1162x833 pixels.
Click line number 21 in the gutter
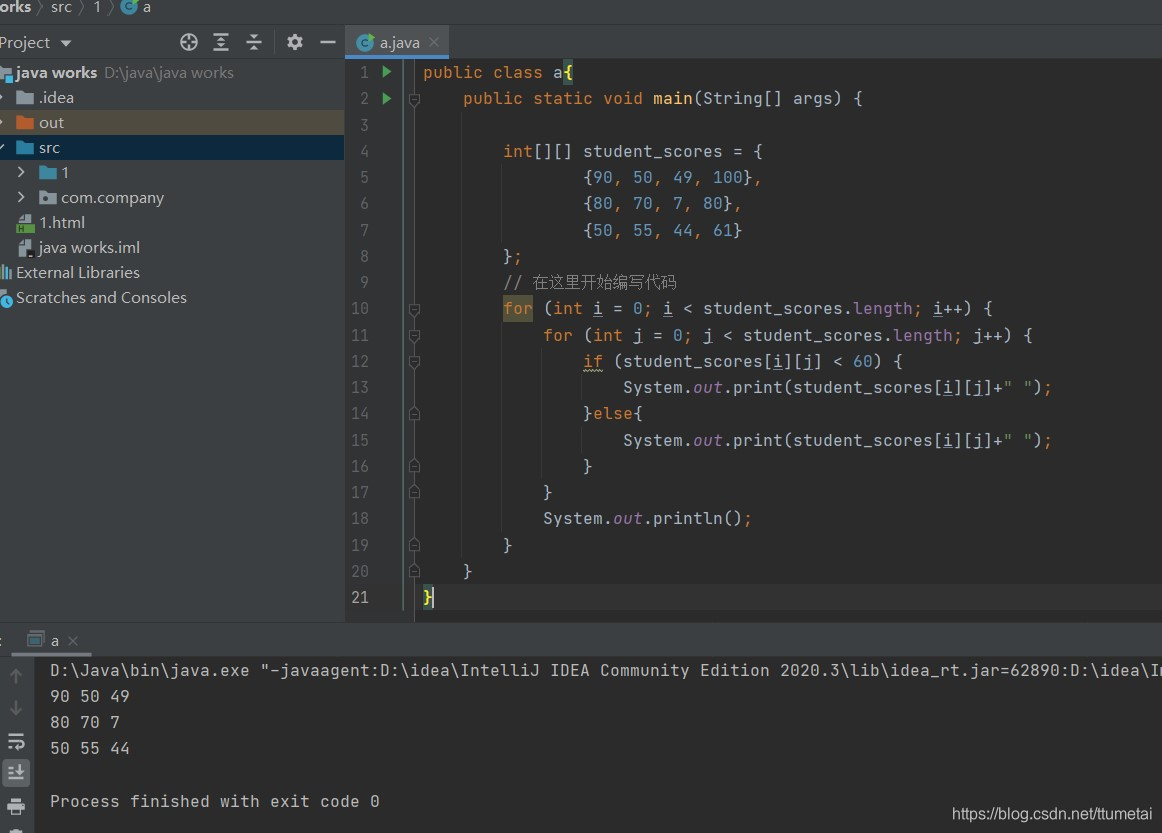pos(360,597)
